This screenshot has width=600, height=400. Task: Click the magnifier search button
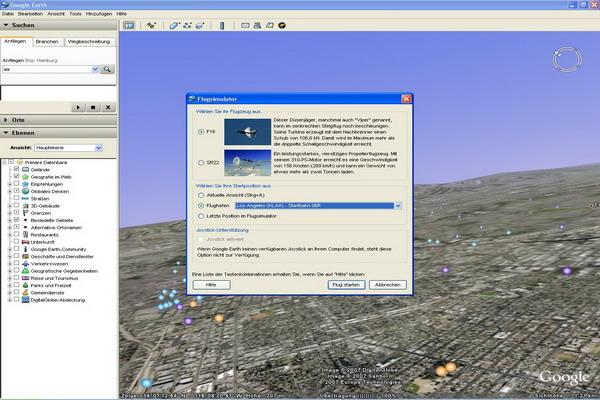107,69
